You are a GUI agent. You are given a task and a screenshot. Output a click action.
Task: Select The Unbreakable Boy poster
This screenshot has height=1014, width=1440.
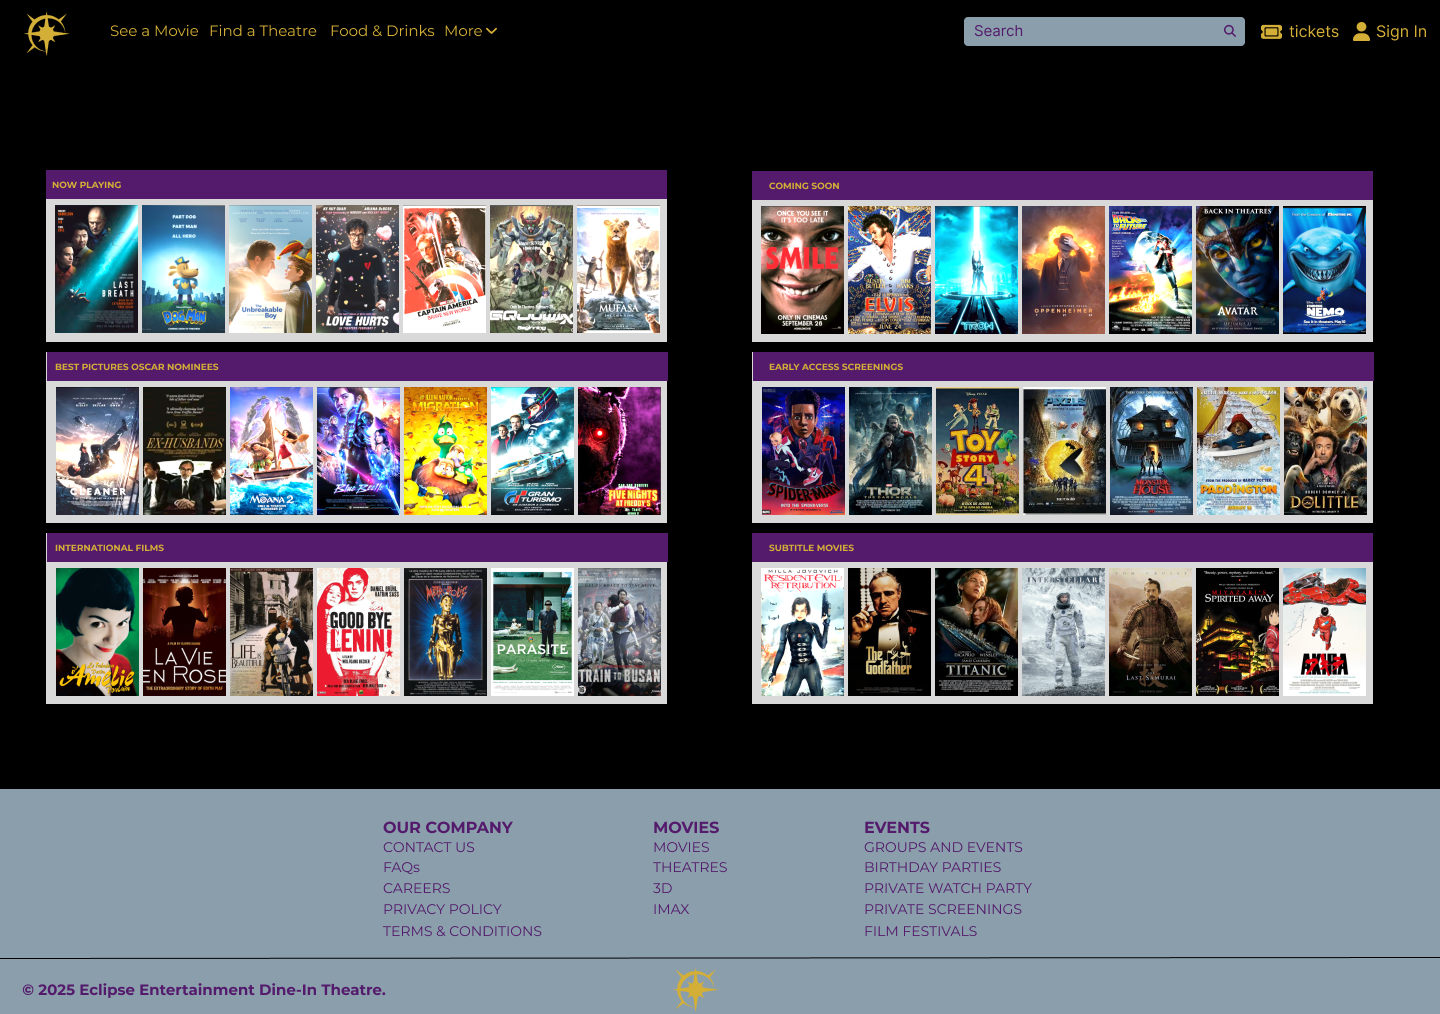[x=271, y=269]
